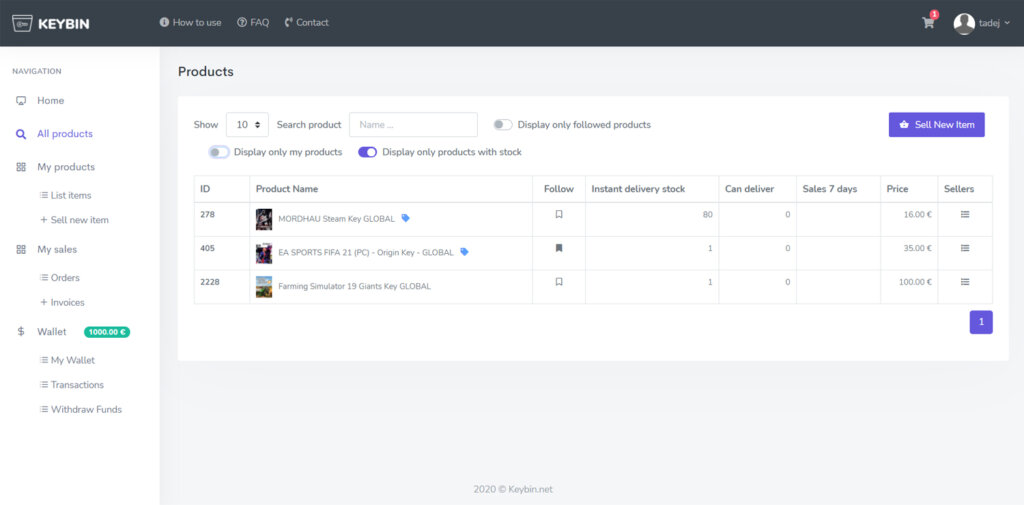1024x505 pixels.
Task: Follow MORDHAU Steam Key bookmark icon
Action: point(558,214)
